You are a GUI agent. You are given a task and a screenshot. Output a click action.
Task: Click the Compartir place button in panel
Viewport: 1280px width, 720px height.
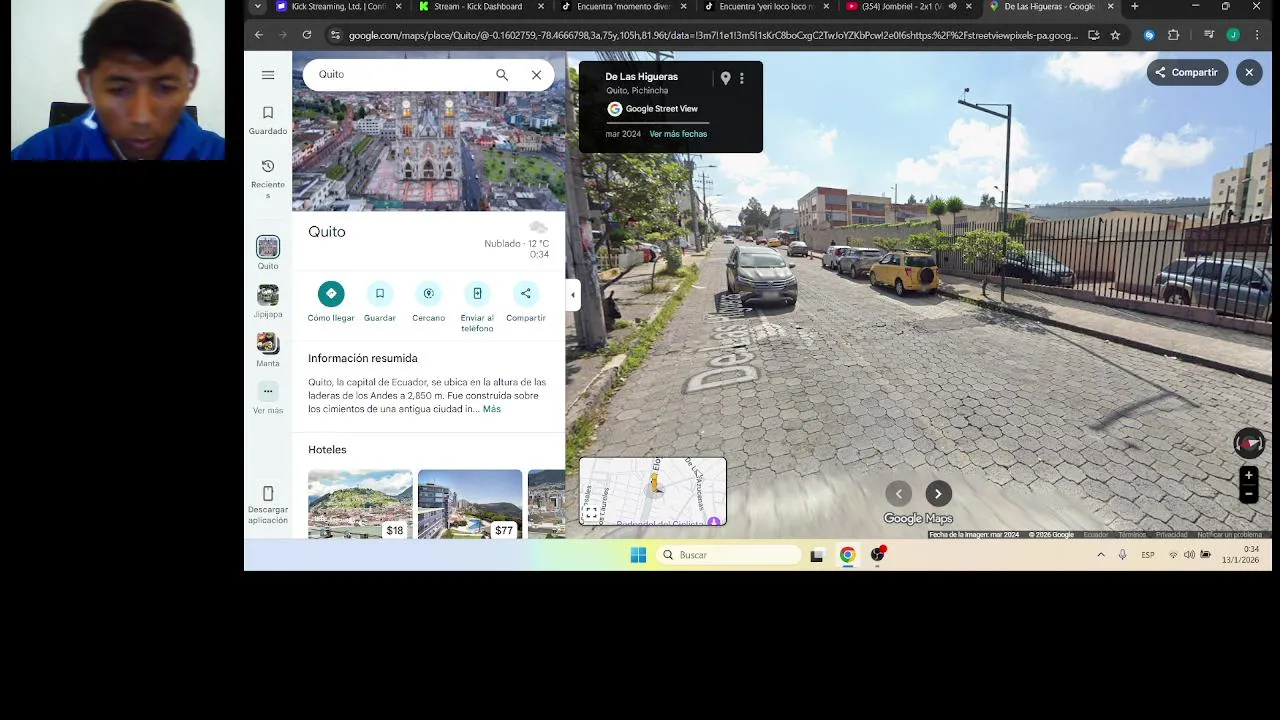pyautogui.click(x=526, y=302)
